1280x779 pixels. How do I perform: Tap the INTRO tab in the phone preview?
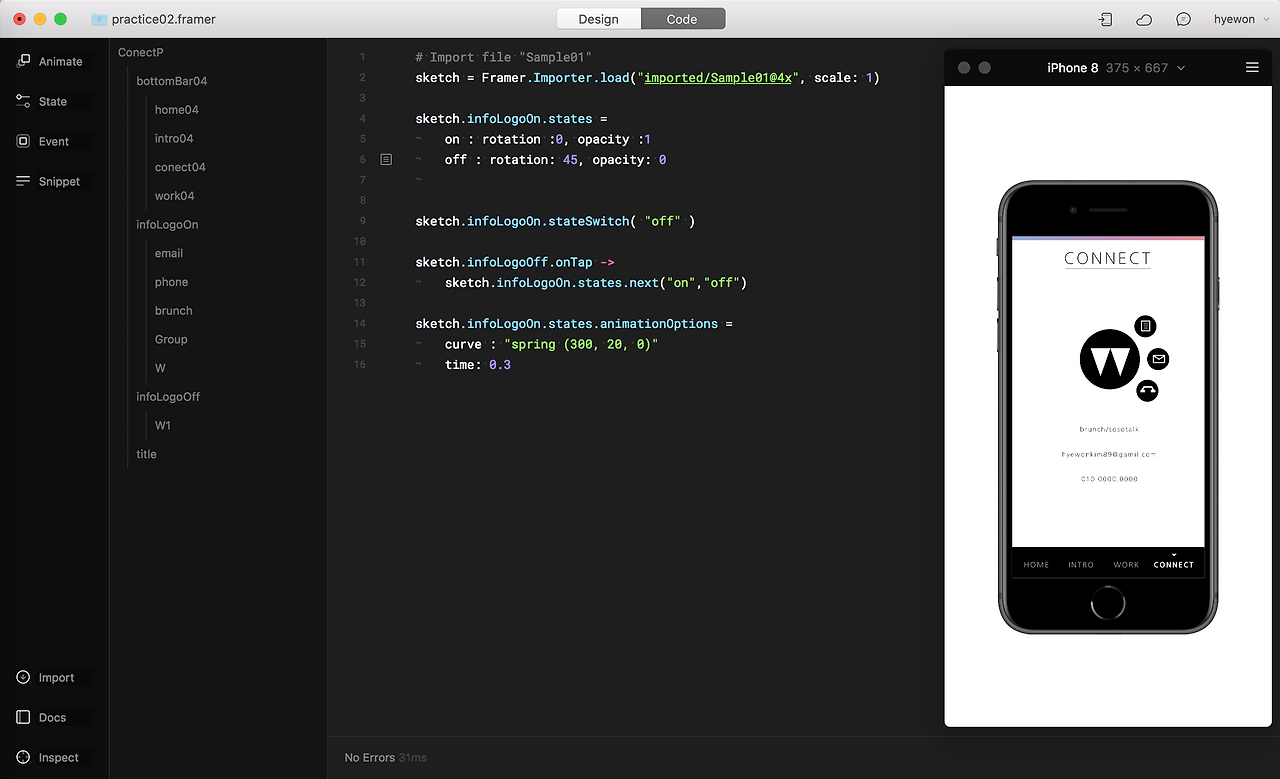[x=1081, y=565]
